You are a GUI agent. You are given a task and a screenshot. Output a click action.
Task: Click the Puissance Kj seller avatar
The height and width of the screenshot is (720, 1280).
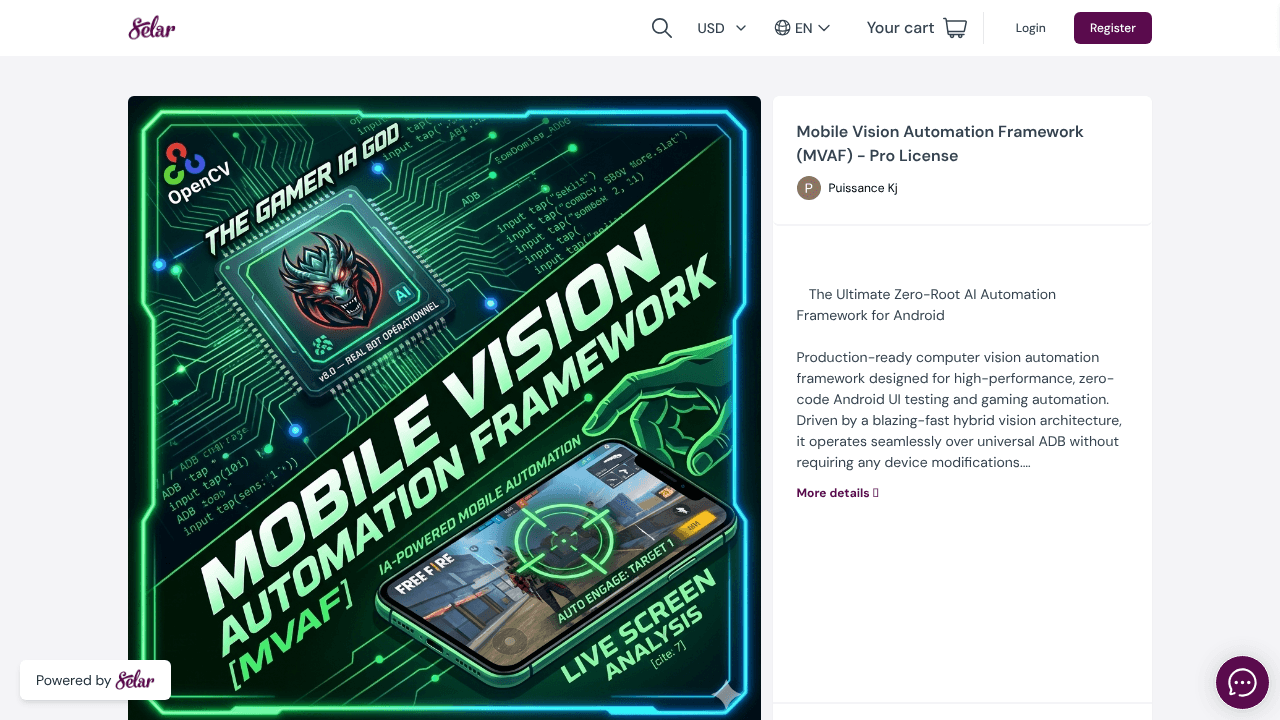[x=808, y=188]
